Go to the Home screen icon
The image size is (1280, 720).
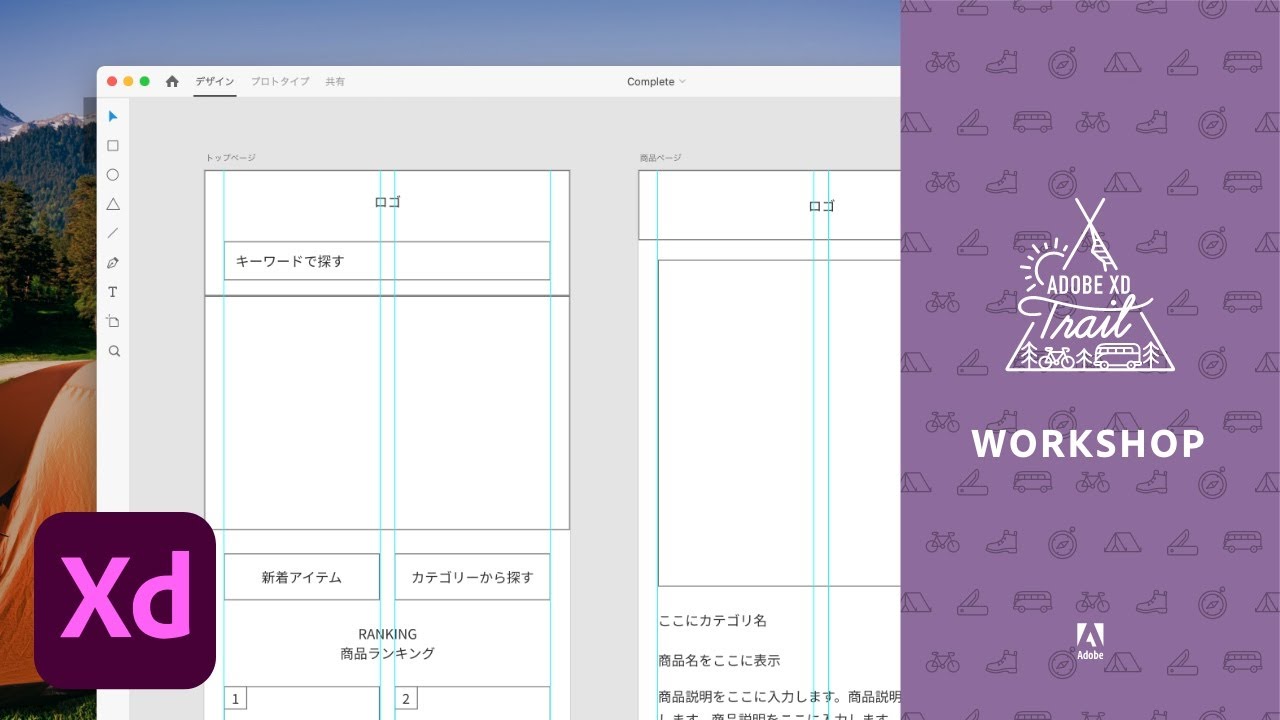coord(172,82)
